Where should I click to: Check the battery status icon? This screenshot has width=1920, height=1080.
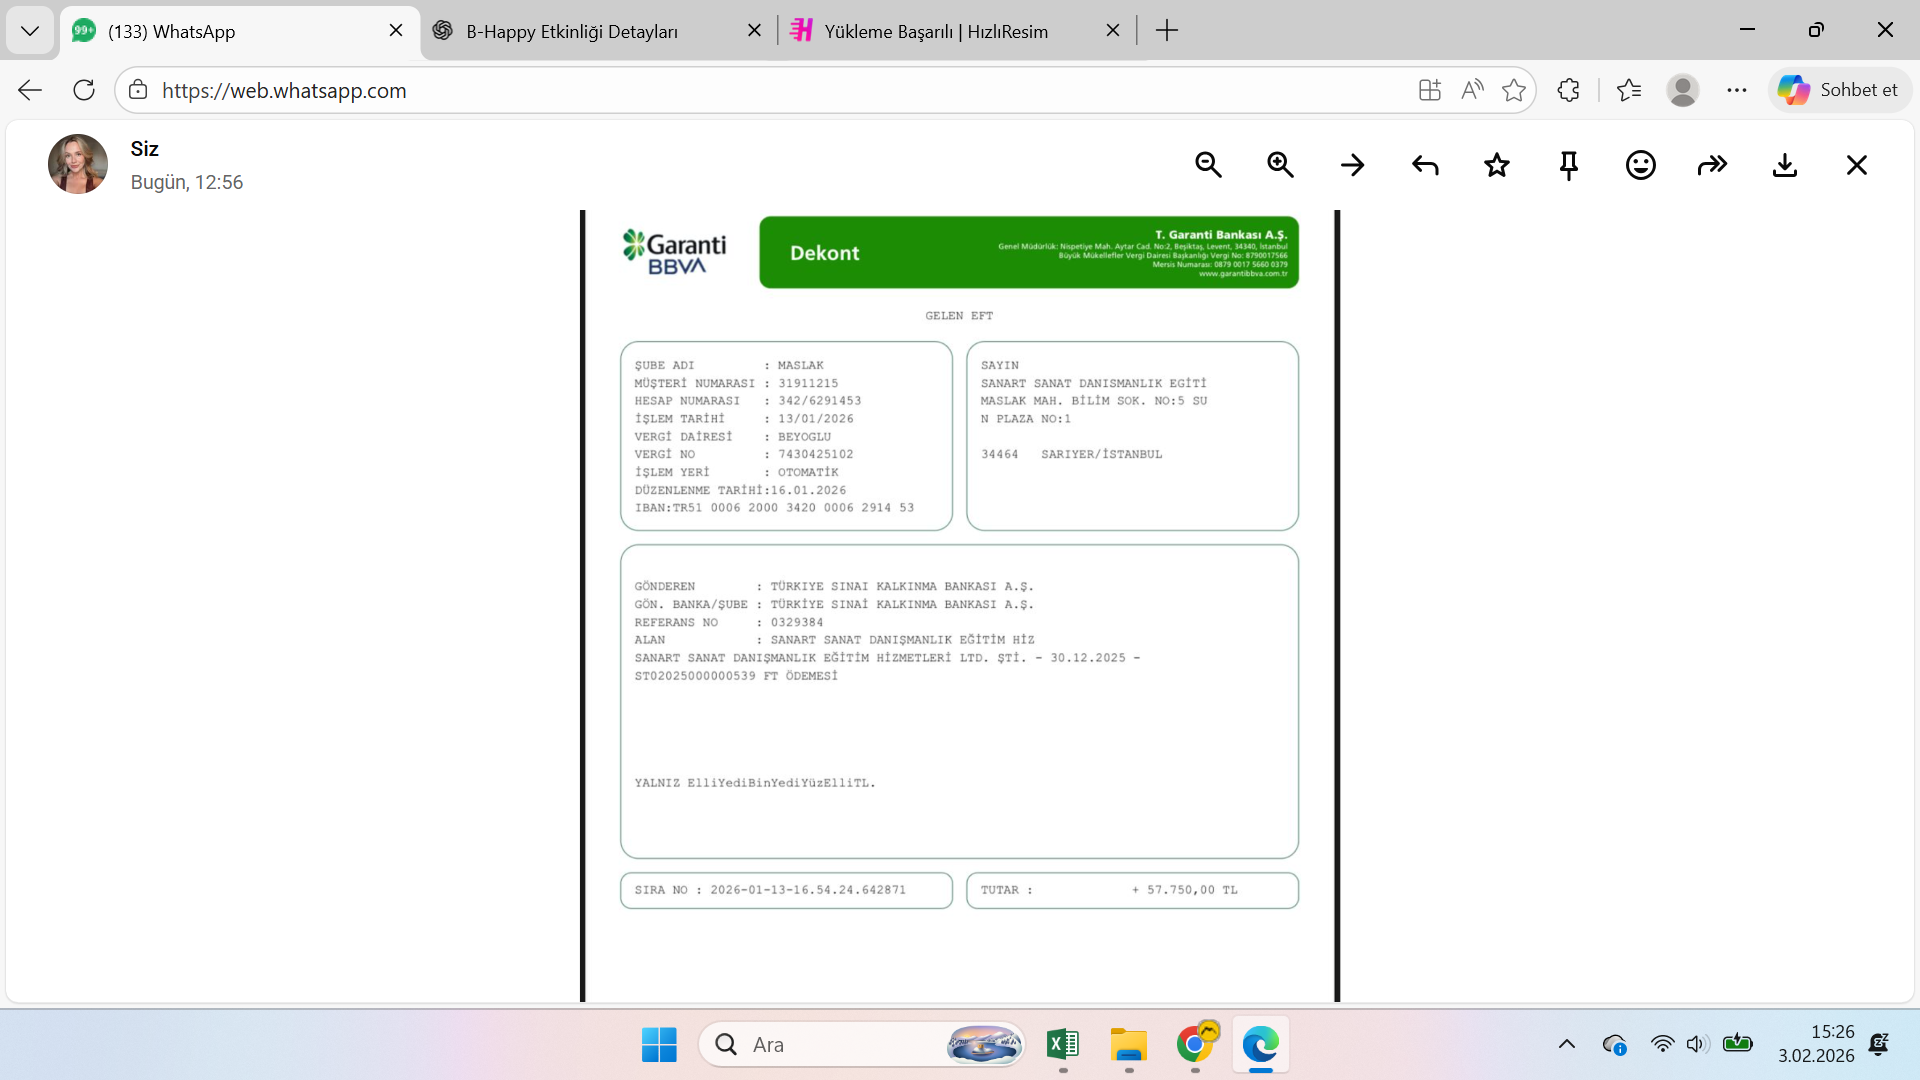point(1738,1044)
